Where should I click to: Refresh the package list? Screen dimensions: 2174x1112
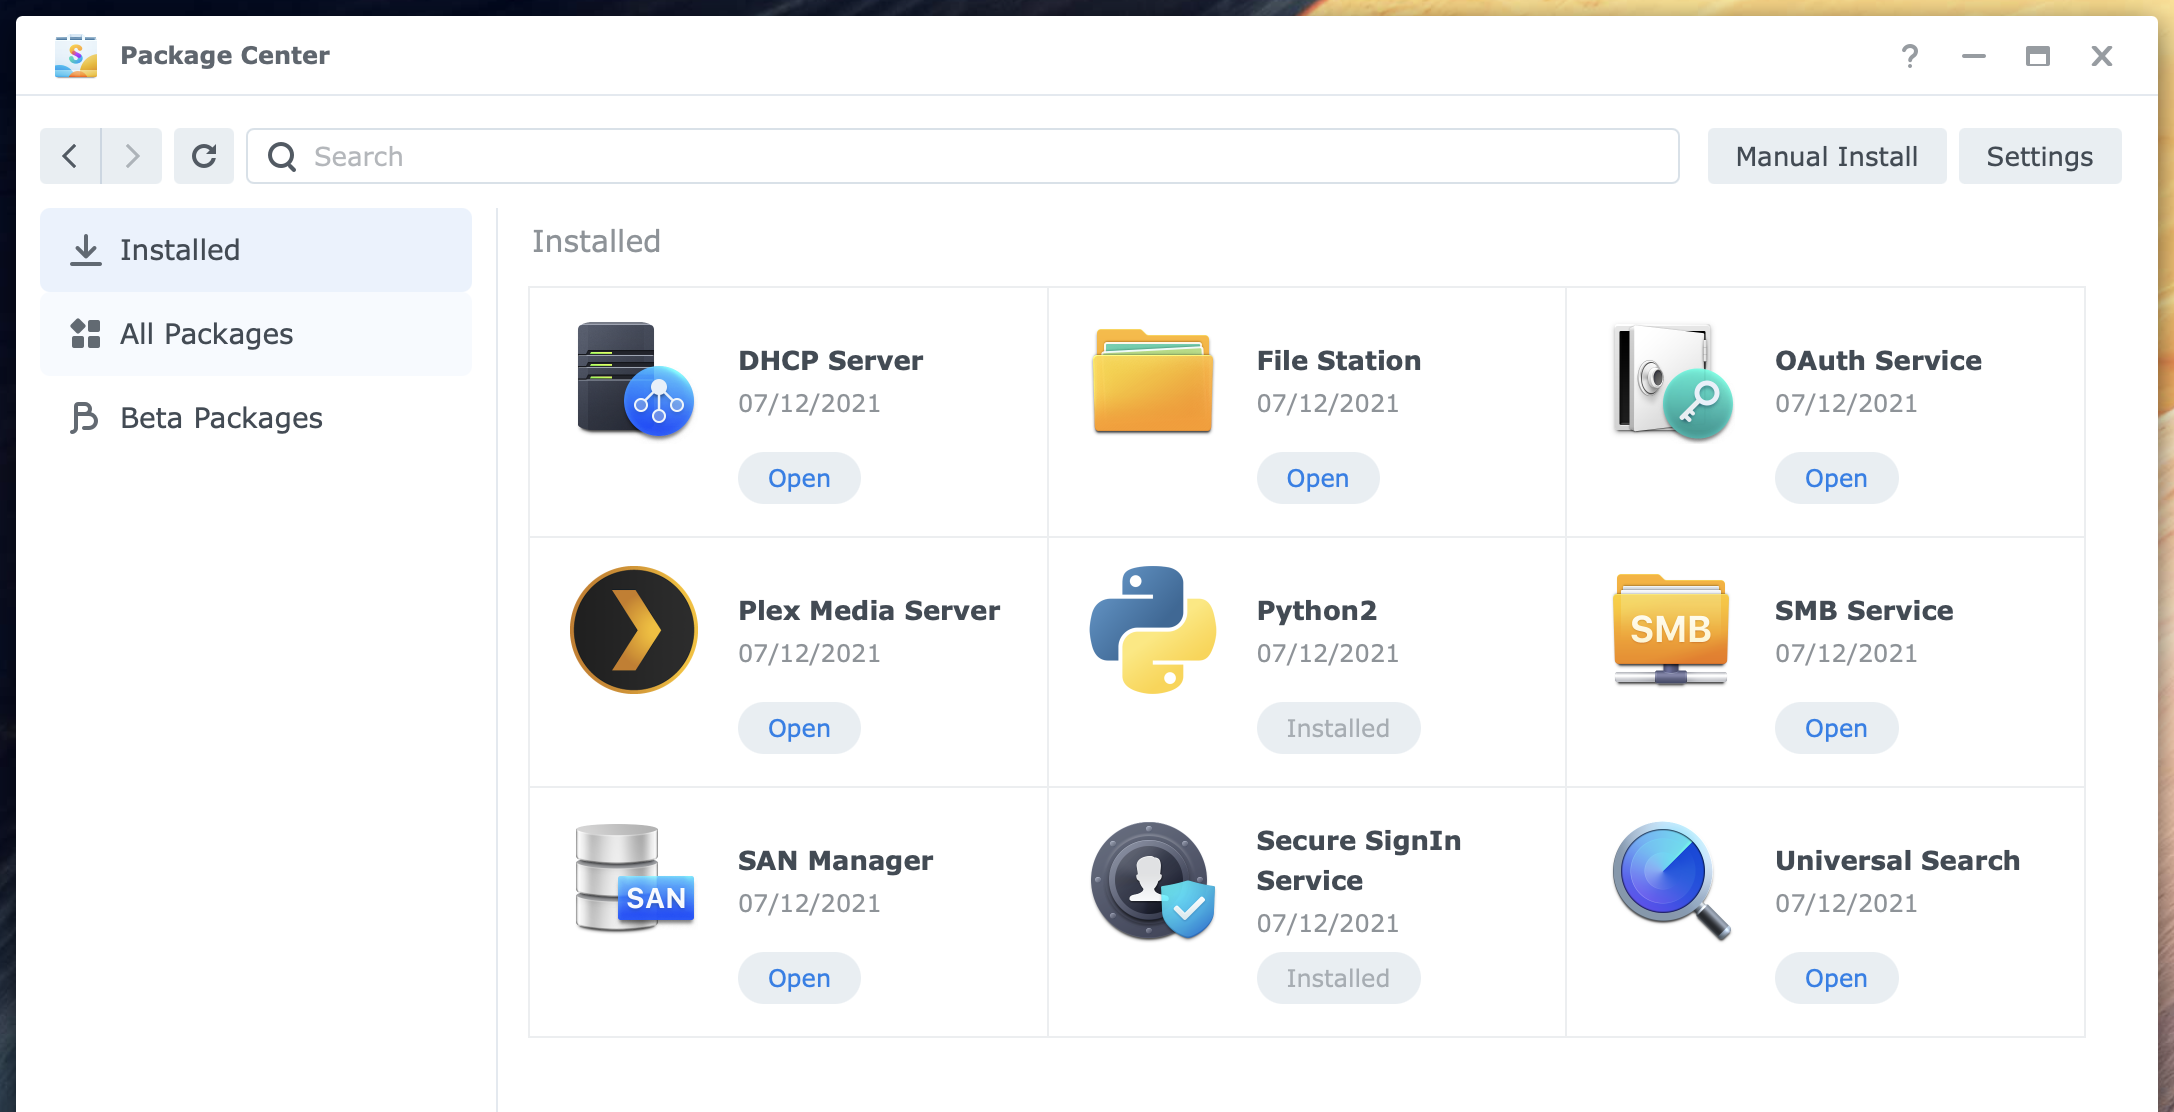click(204, 156)
